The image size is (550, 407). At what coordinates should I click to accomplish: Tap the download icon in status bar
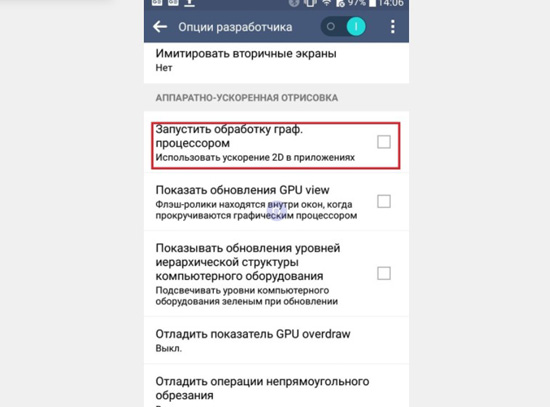[189, 3]
